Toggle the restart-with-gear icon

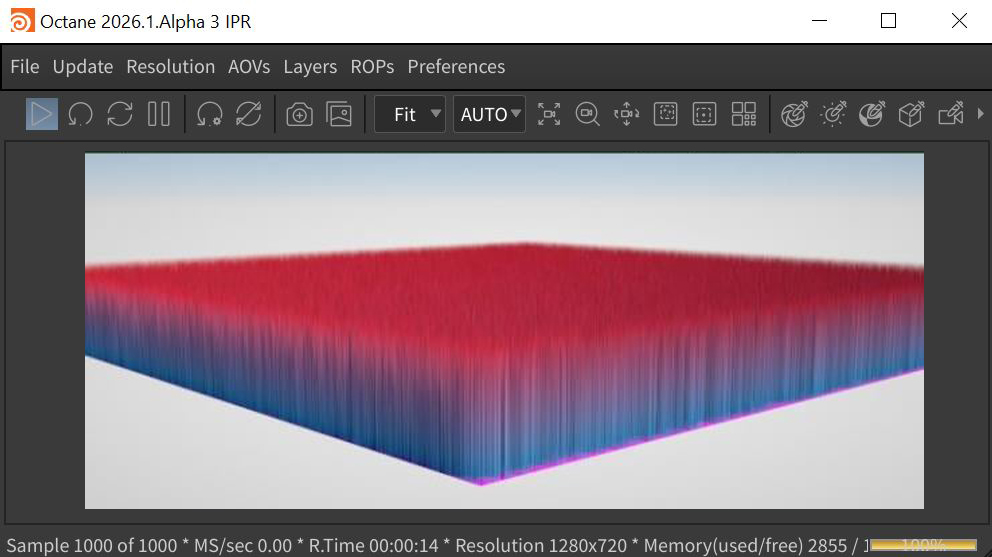coord(209,114)
